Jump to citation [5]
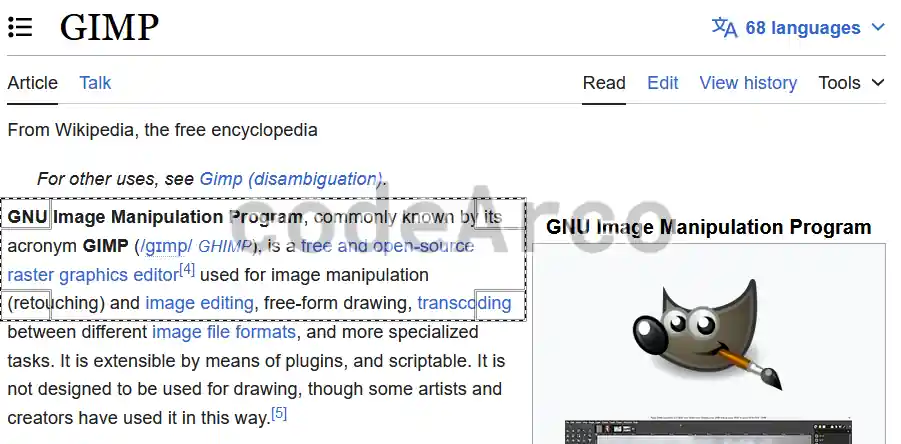 (x=279, y=413)
